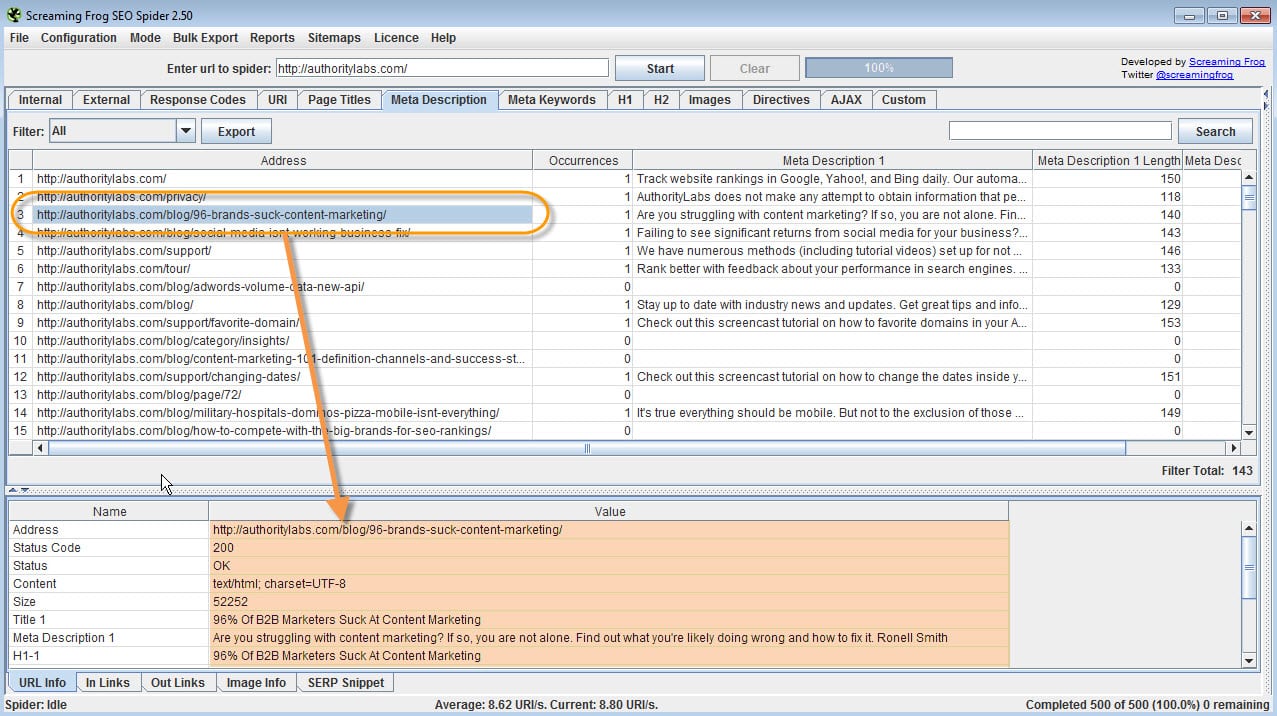Screen dimensions: 1277x716
Task: Click the down arrow of the results table scrollbar
Action: [x=1249, y=432]
